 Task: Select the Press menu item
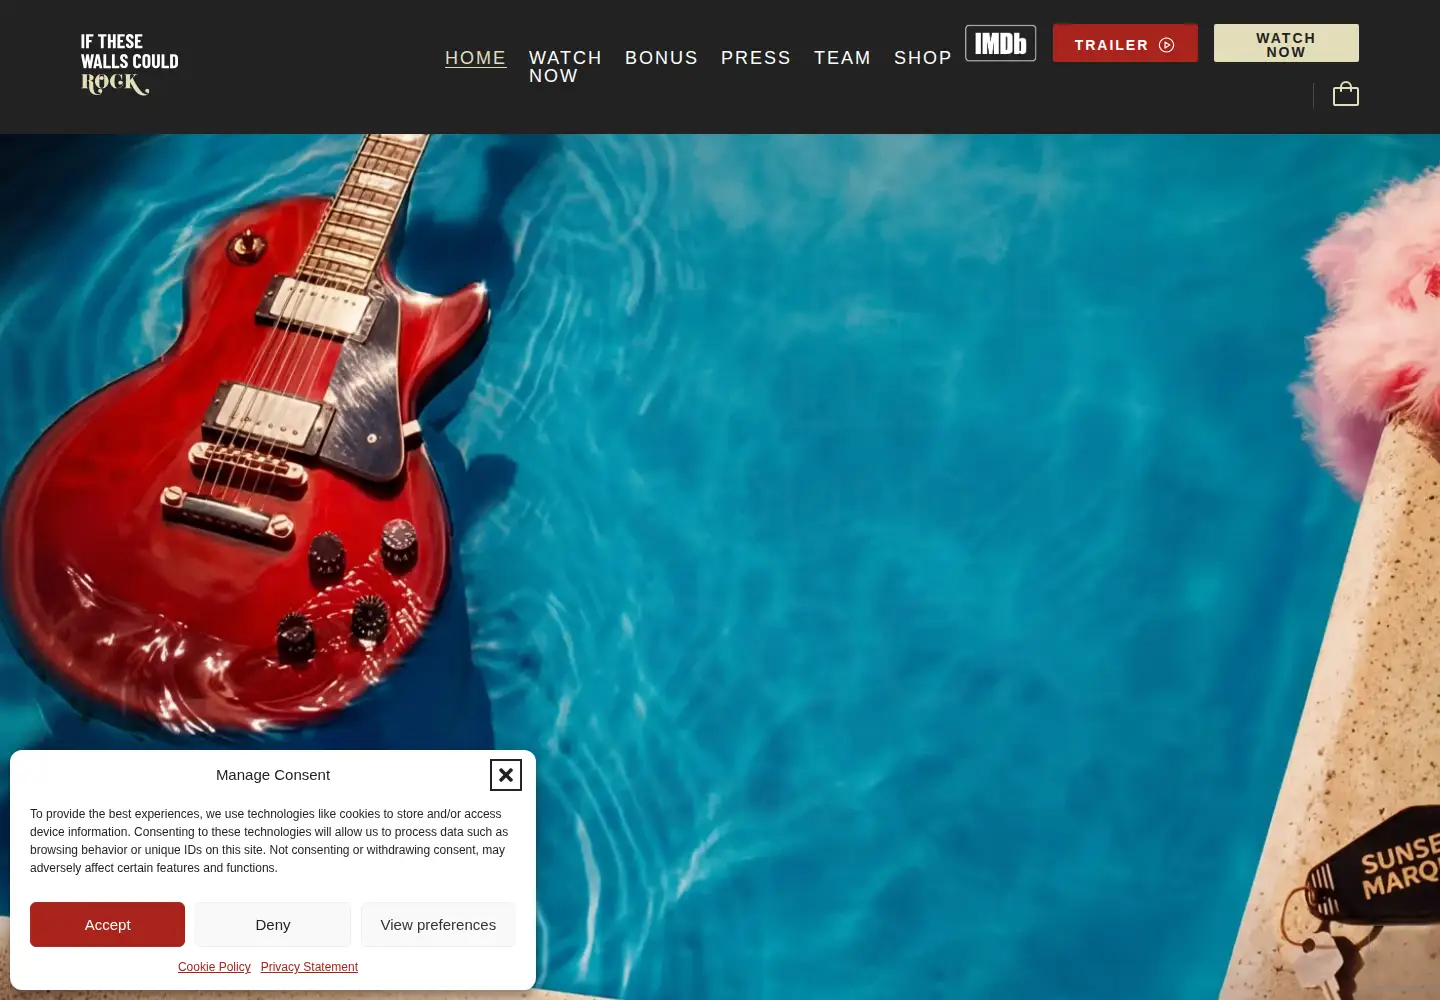[x=756, y=58]
